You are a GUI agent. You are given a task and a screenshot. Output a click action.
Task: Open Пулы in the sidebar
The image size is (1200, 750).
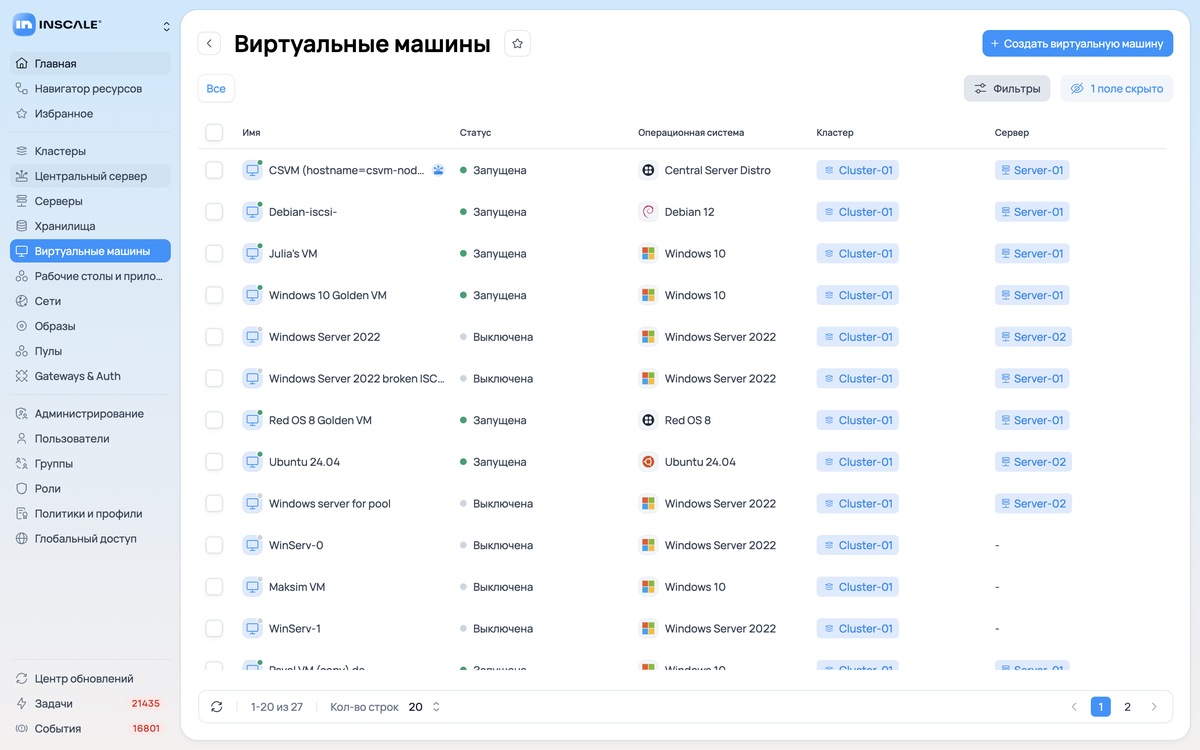[x=91, y=351]
